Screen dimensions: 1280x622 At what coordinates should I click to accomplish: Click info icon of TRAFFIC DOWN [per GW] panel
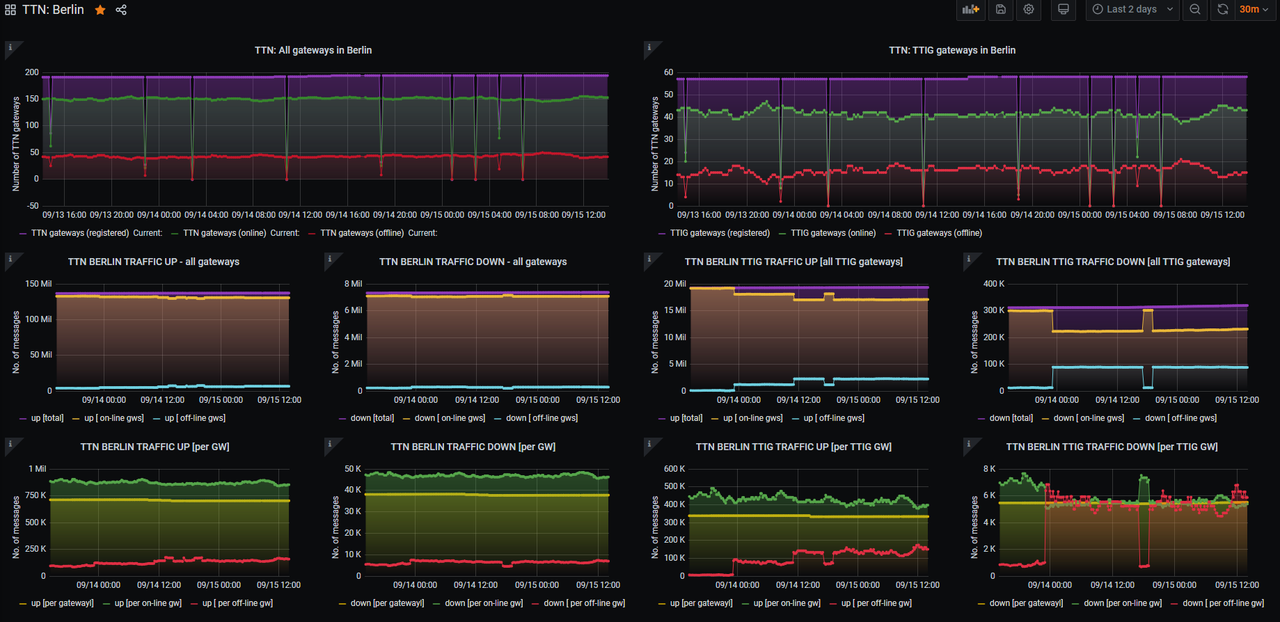pyautogui.click(x=329, y=443)
